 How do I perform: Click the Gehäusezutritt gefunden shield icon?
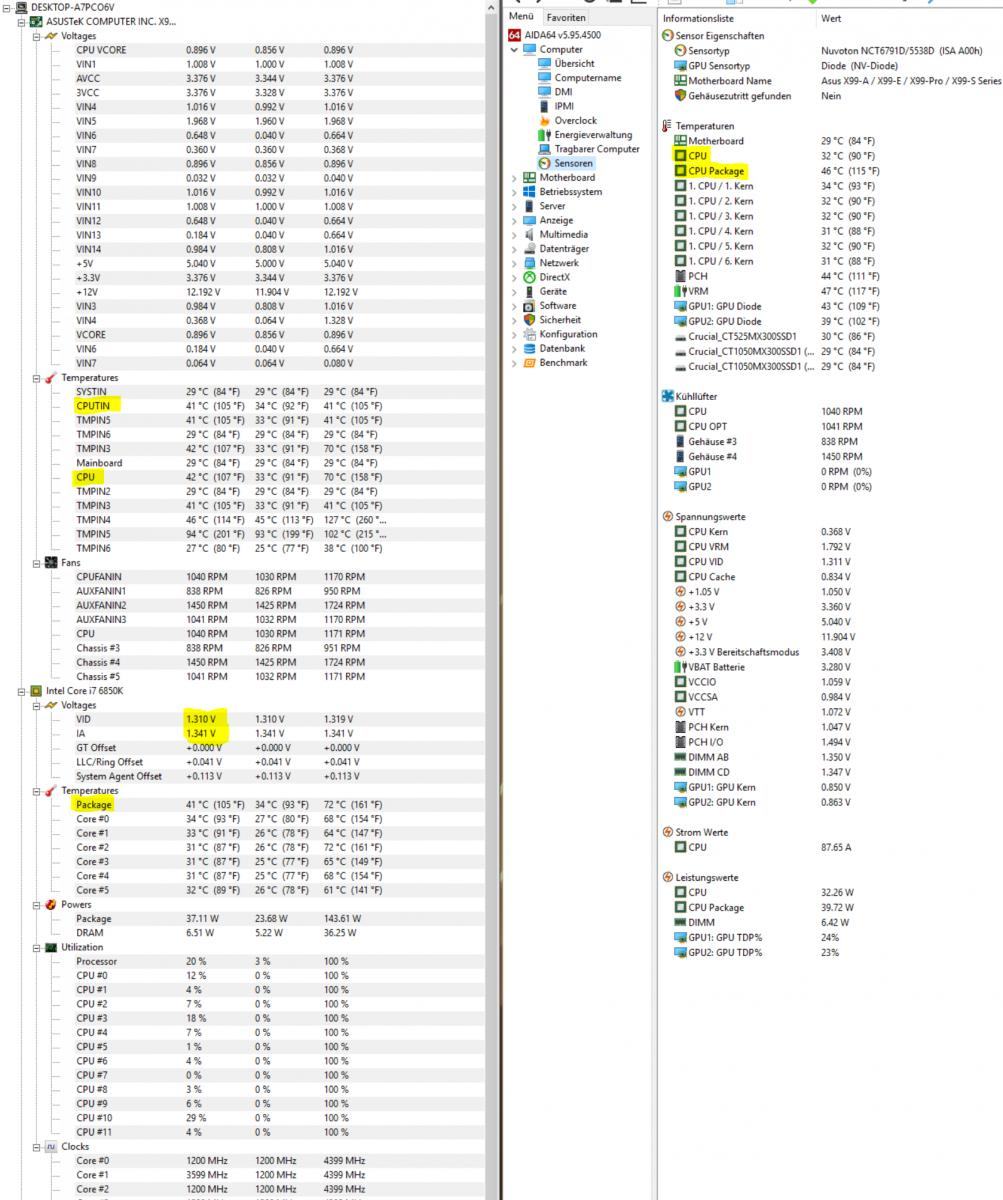pyautogui.click(x=681, y=96)
